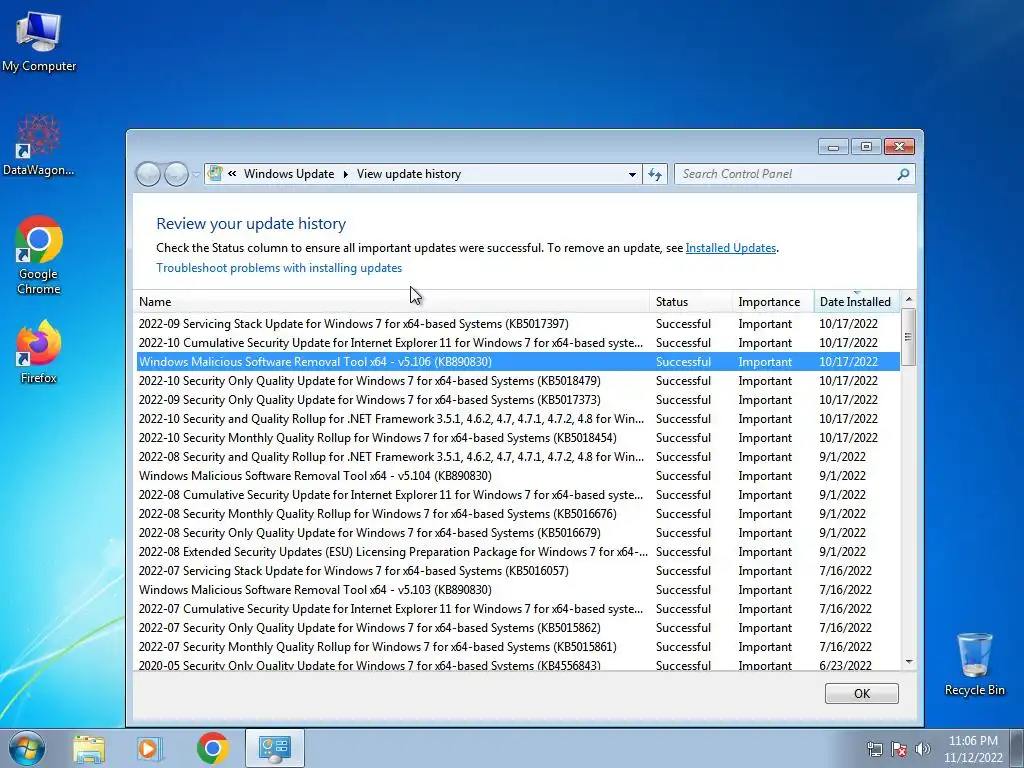Viewport: 1024px width, 768px height.
Task: Select 2022-08 Cumulative Security Update for IE11
Action: (x=518, y=495)
